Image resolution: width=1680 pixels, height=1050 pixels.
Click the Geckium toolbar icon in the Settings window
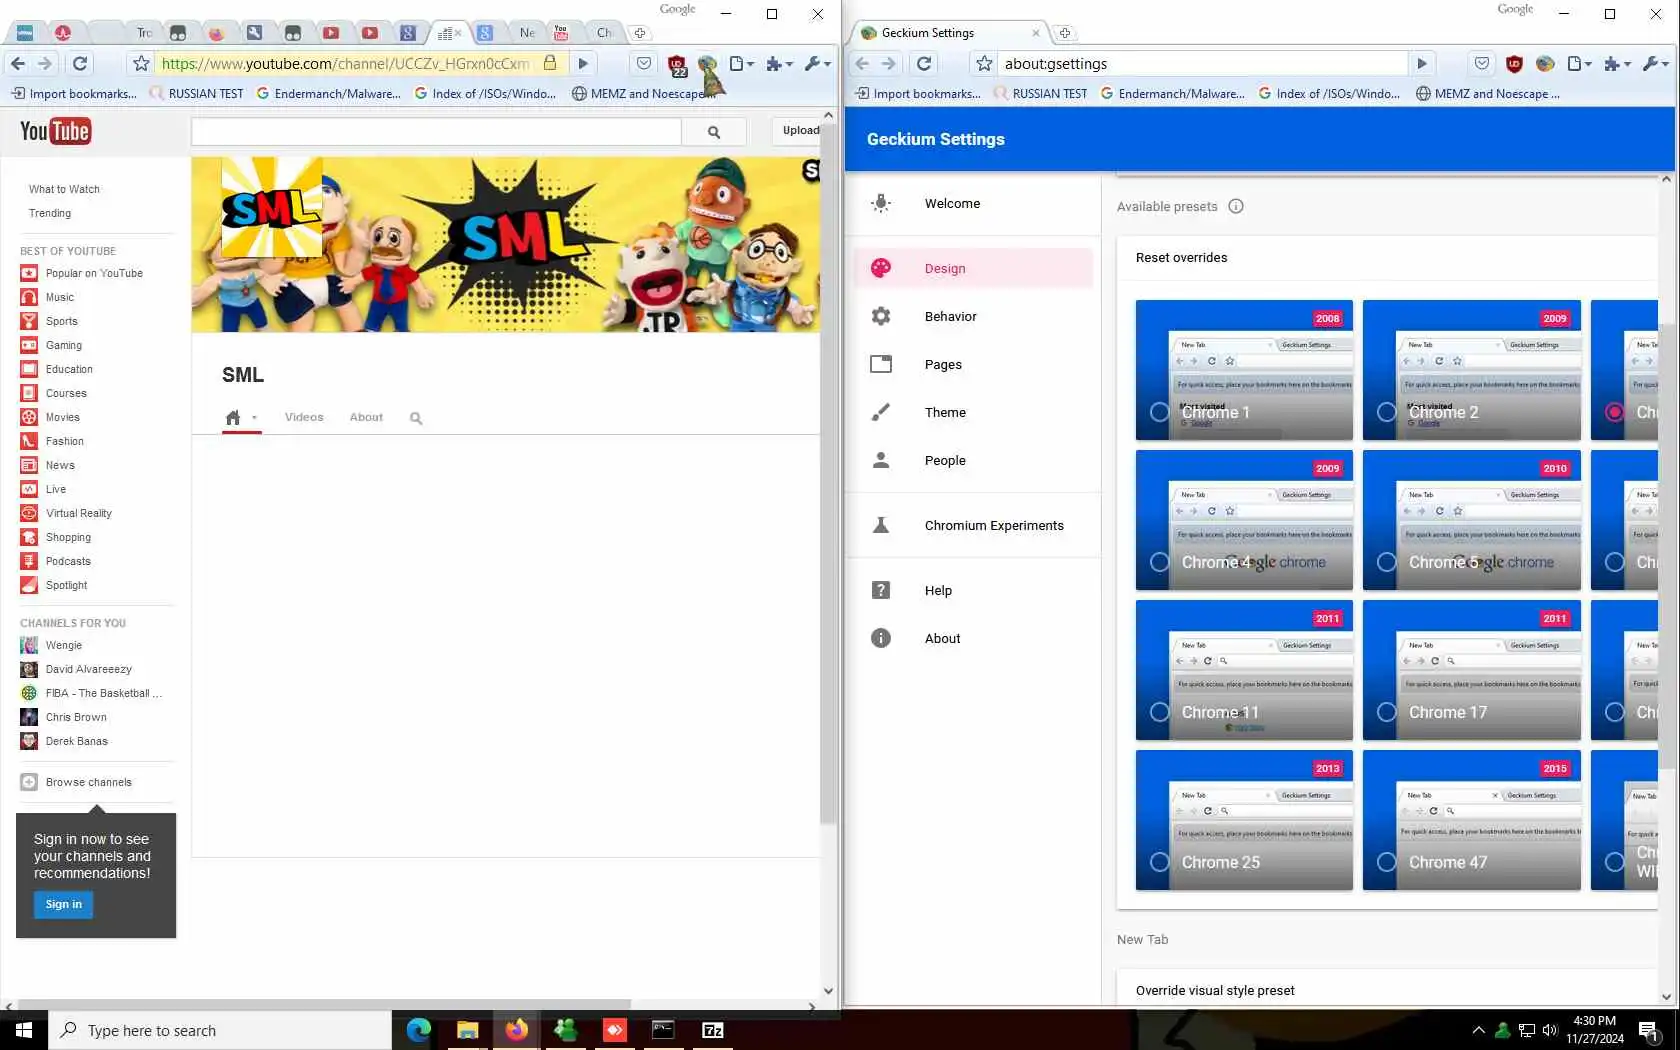(1545, 63)
